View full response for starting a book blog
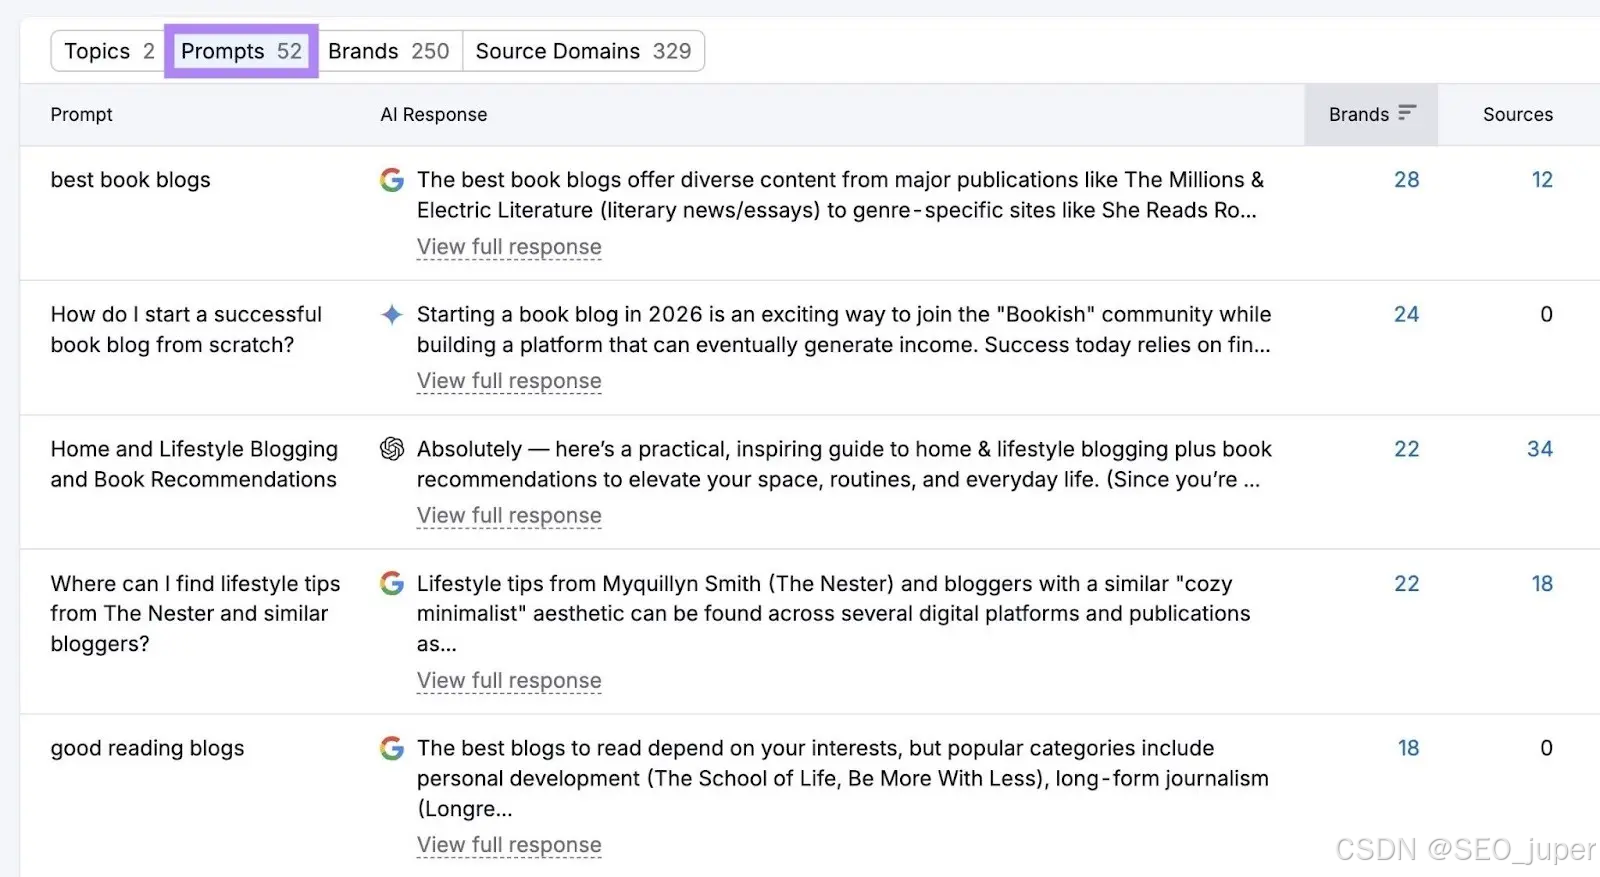This screenshot has width=1600, height=877. 509,381
